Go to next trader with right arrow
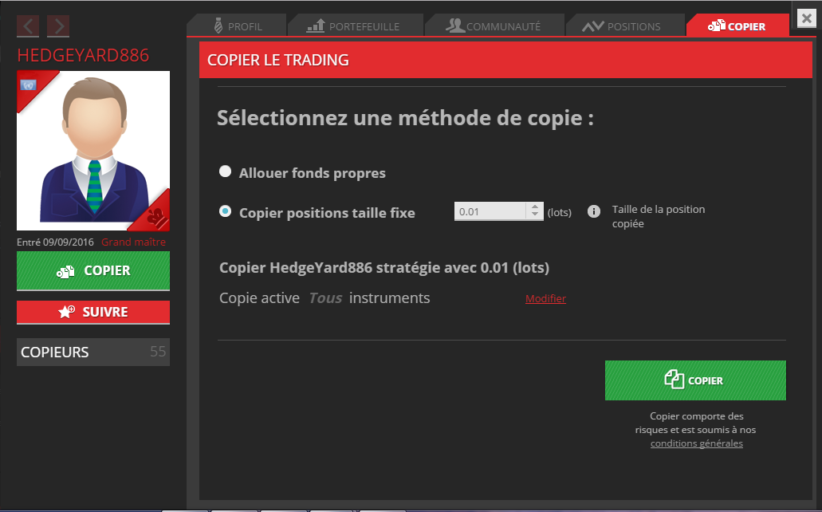 tap(58, 26)
